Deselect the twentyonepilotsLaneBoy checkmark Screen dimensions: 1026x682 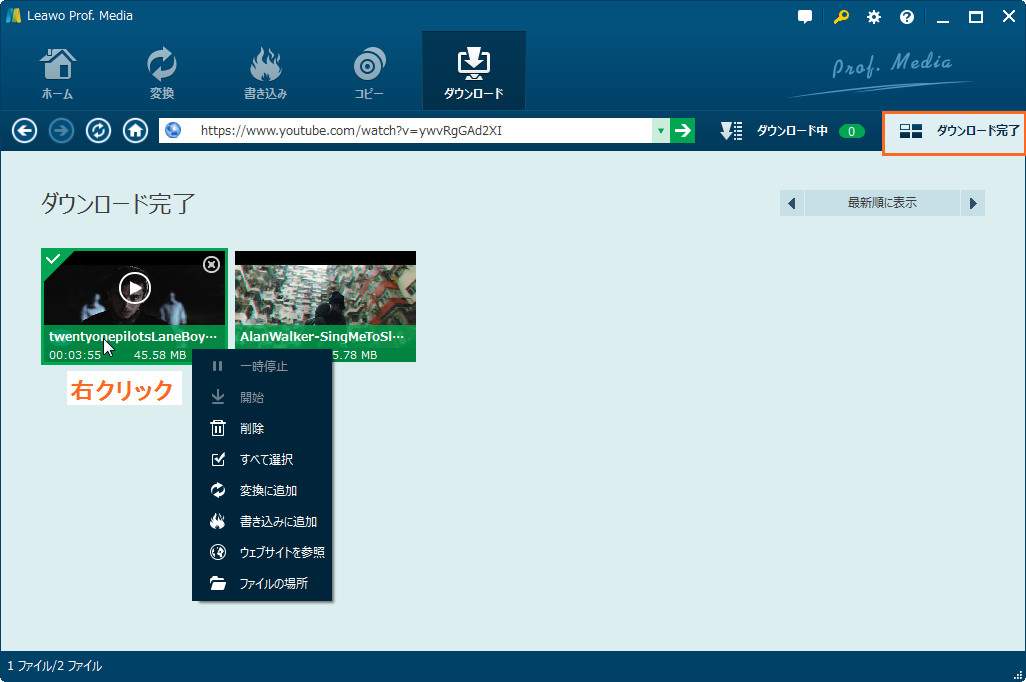click(53, 259)
